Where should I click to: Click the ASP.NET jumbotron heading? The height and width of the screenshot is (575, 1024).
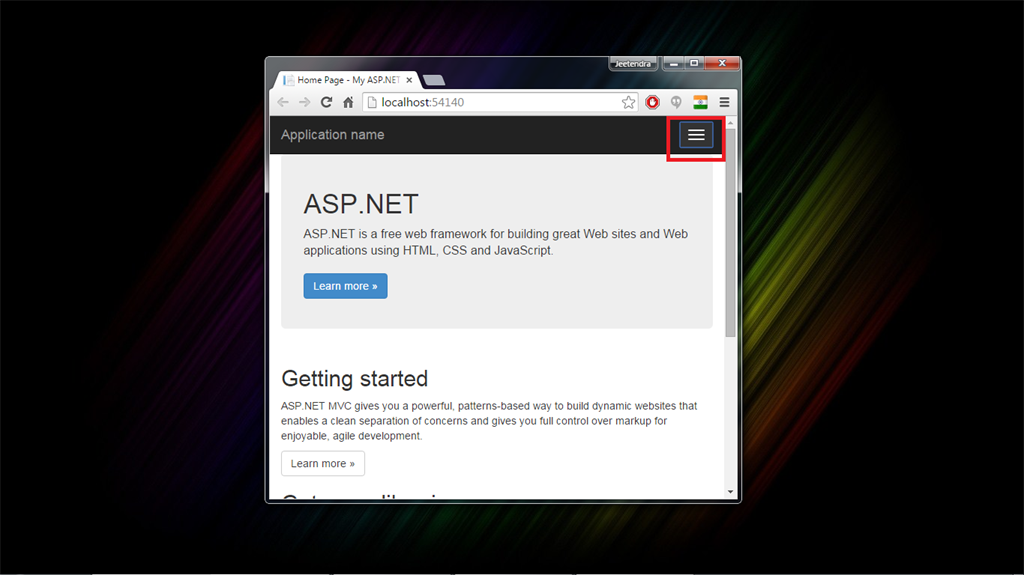click(360, 204)
